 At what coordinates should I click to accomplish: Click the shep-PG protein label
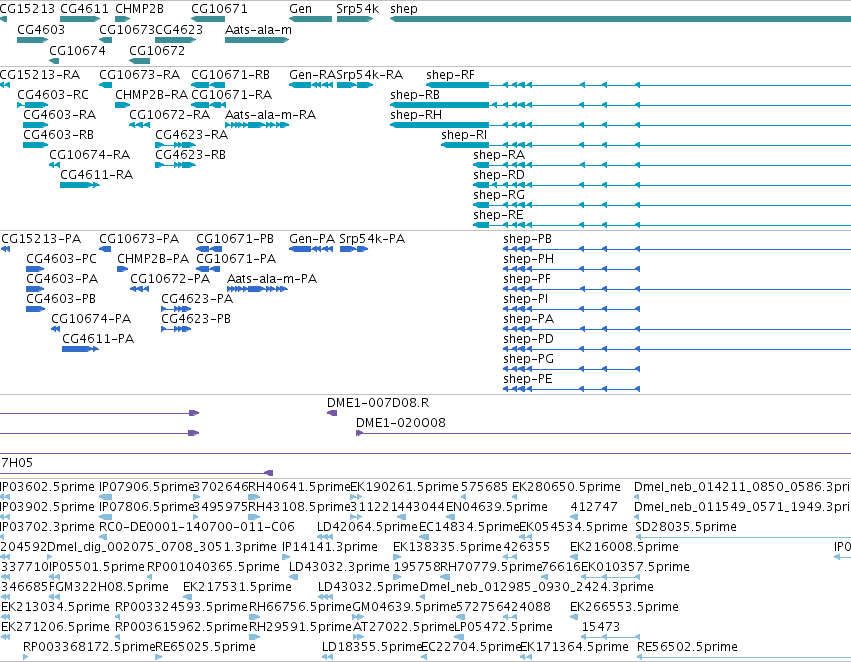click(x=529, y=359)
